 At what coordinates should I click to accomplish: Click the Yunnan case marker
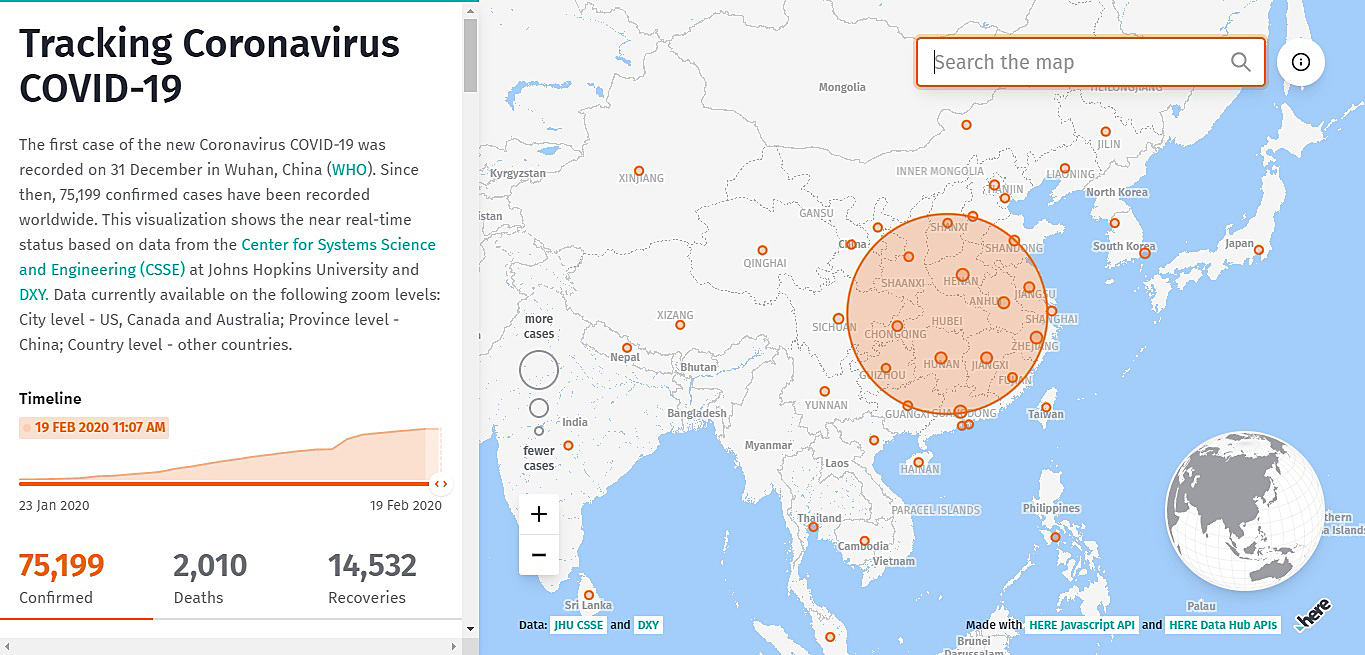pos(824,391)
